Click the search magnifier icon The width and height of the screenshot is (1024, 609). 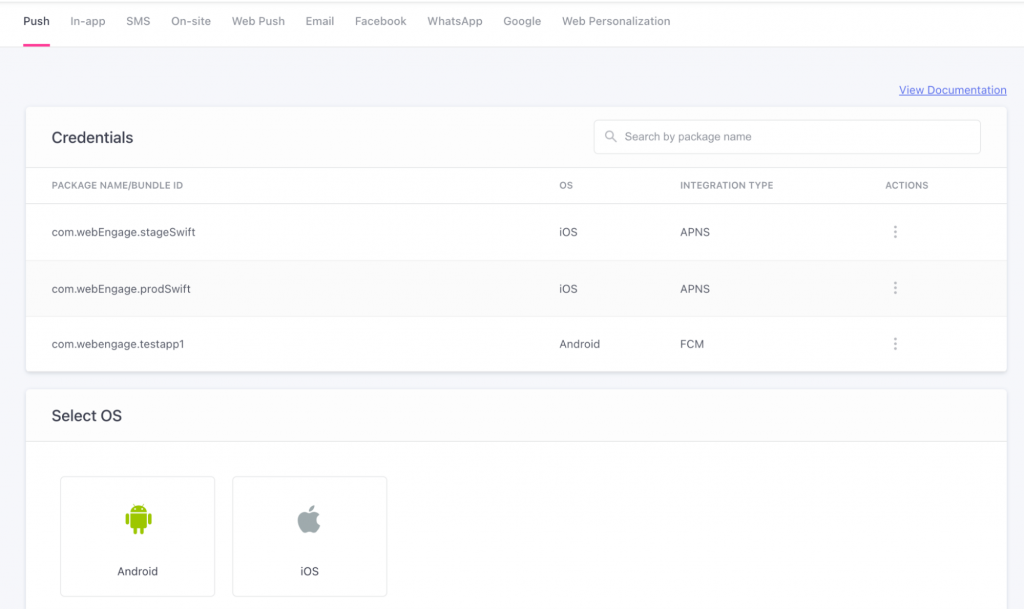pyautogui.click(x=610, y=137)
